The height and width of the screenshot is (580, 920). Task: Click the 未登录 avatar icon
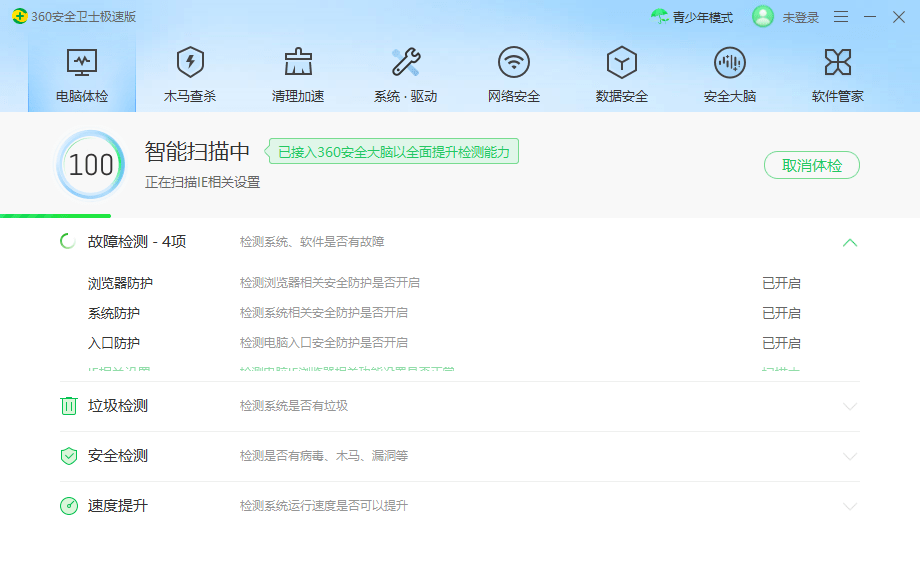[x=762, y=17]
